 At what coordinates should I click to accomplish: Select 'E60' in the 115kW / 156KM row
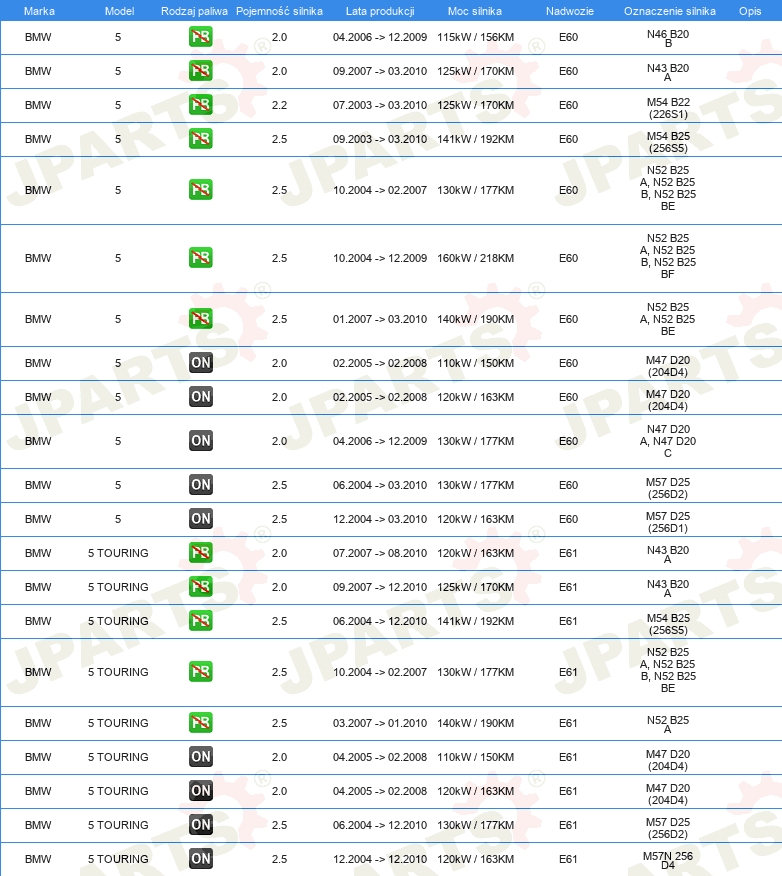point(568,37)
